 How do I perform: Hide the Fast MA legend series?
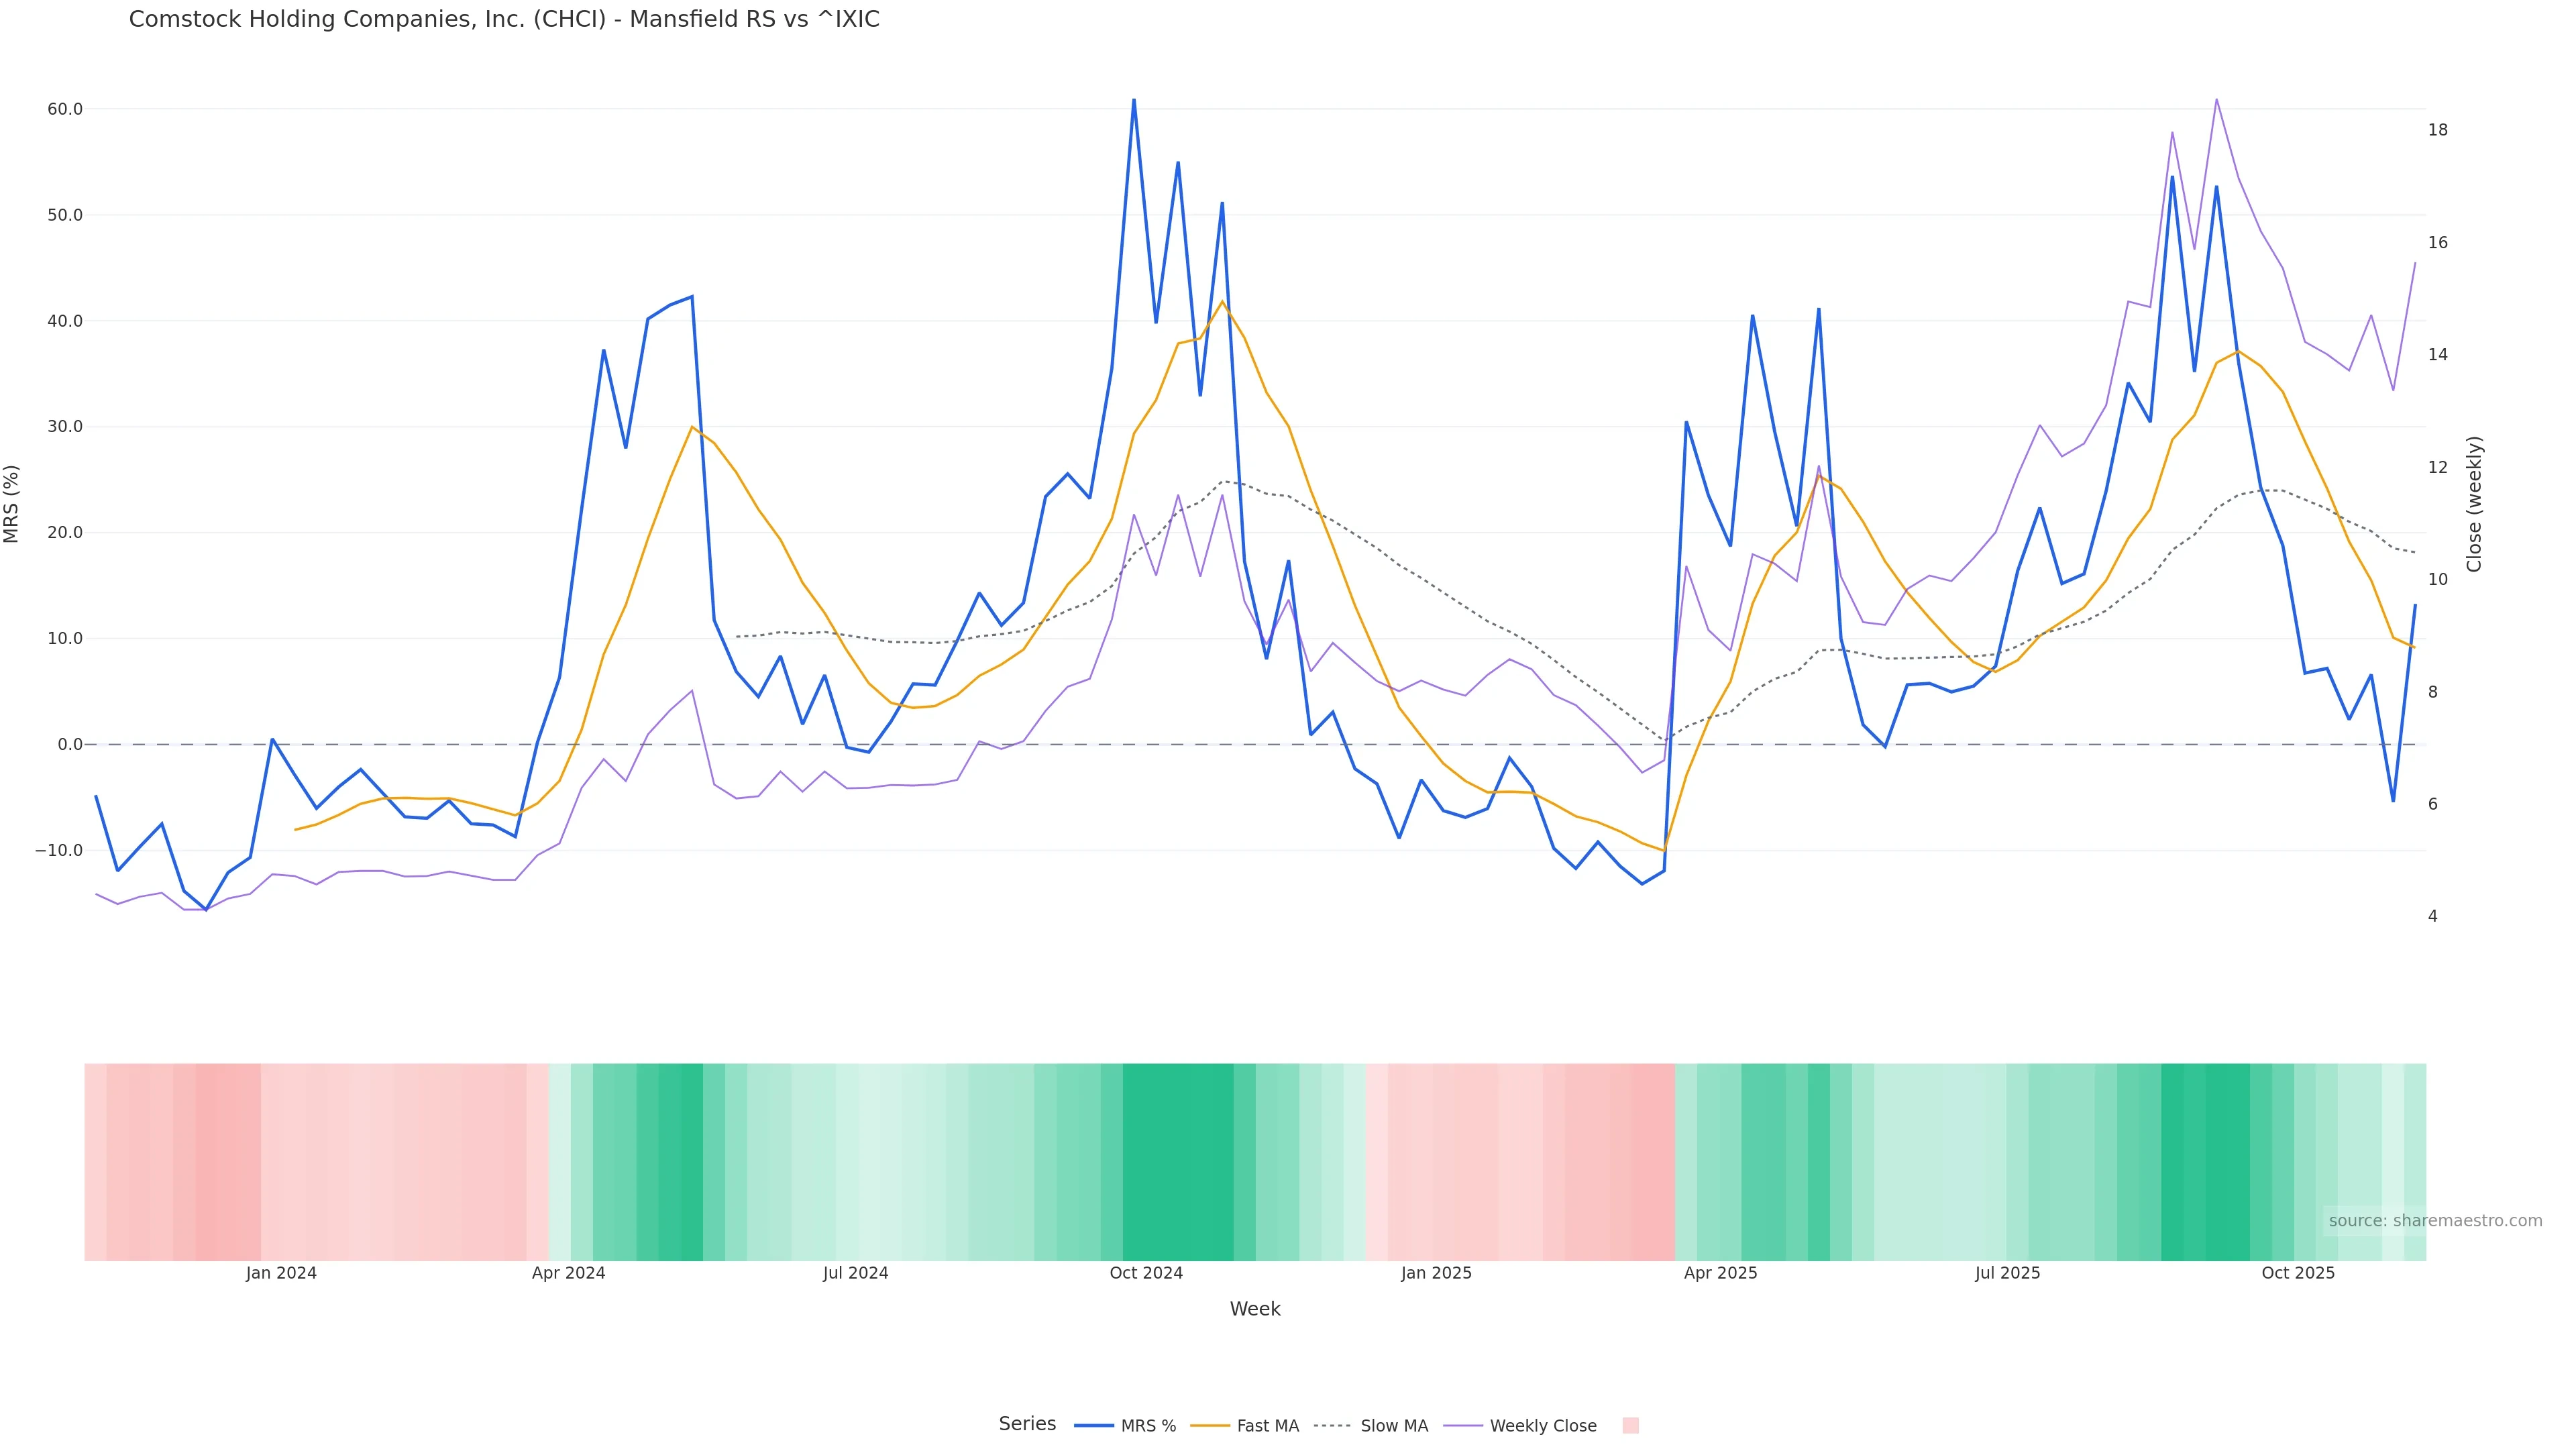tap(1267, 1426)
